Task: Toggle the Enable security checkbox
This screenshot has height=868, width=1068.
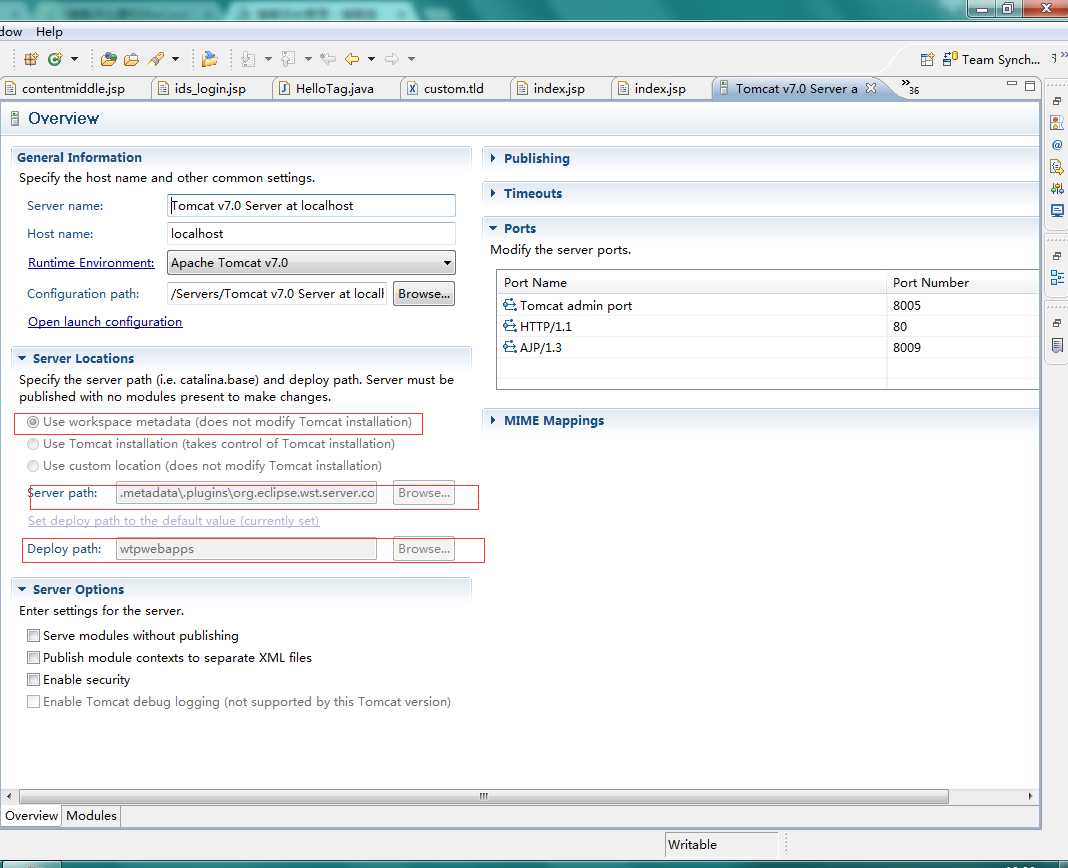Action: click(33, 679)
